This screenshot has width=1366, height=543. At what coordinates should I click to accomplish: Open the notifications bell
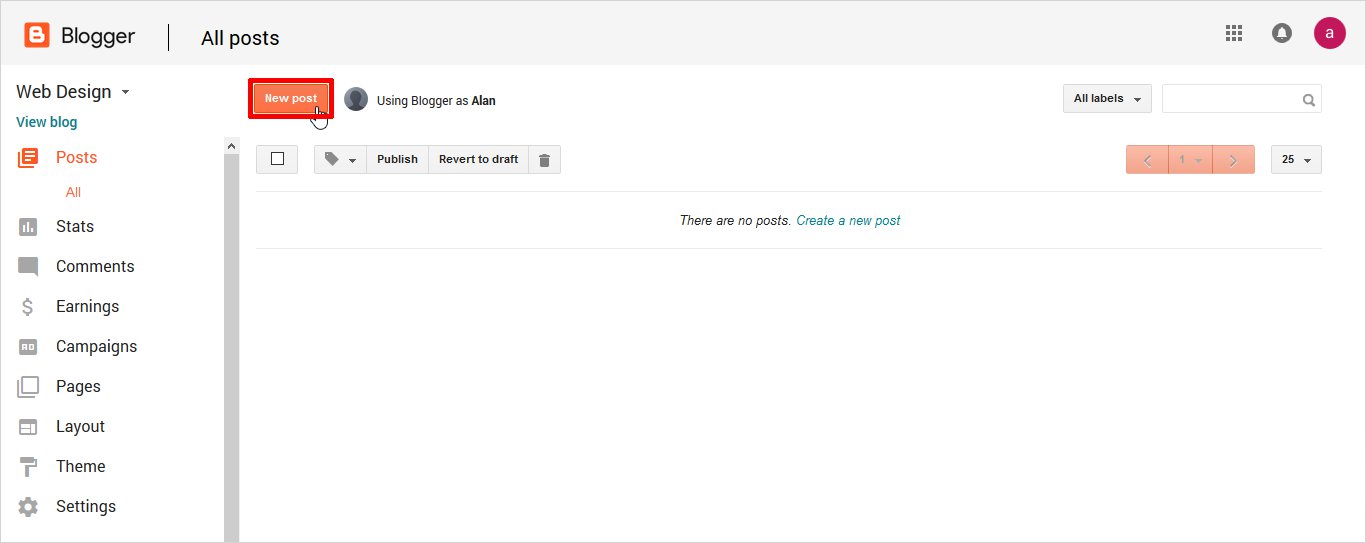tap(1281, 33)
